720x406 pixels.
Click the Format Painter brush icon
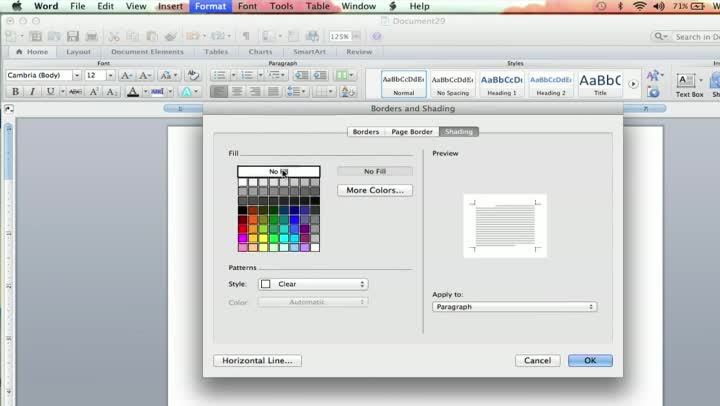tap(171, 36)
